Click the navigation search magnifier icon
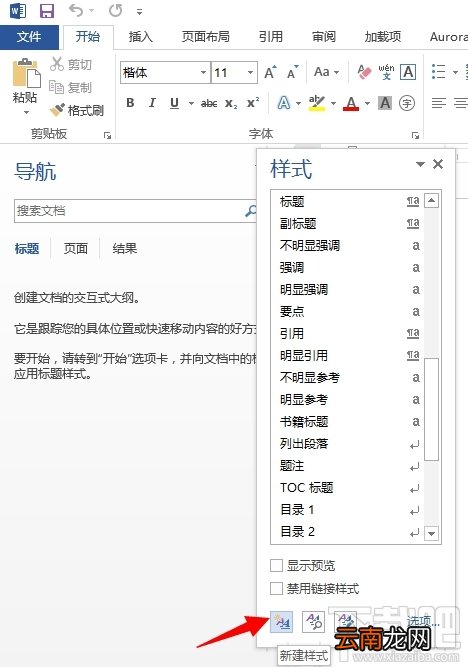Image resolution: width=468 pixels, height=667 pixels. point(251,211)
